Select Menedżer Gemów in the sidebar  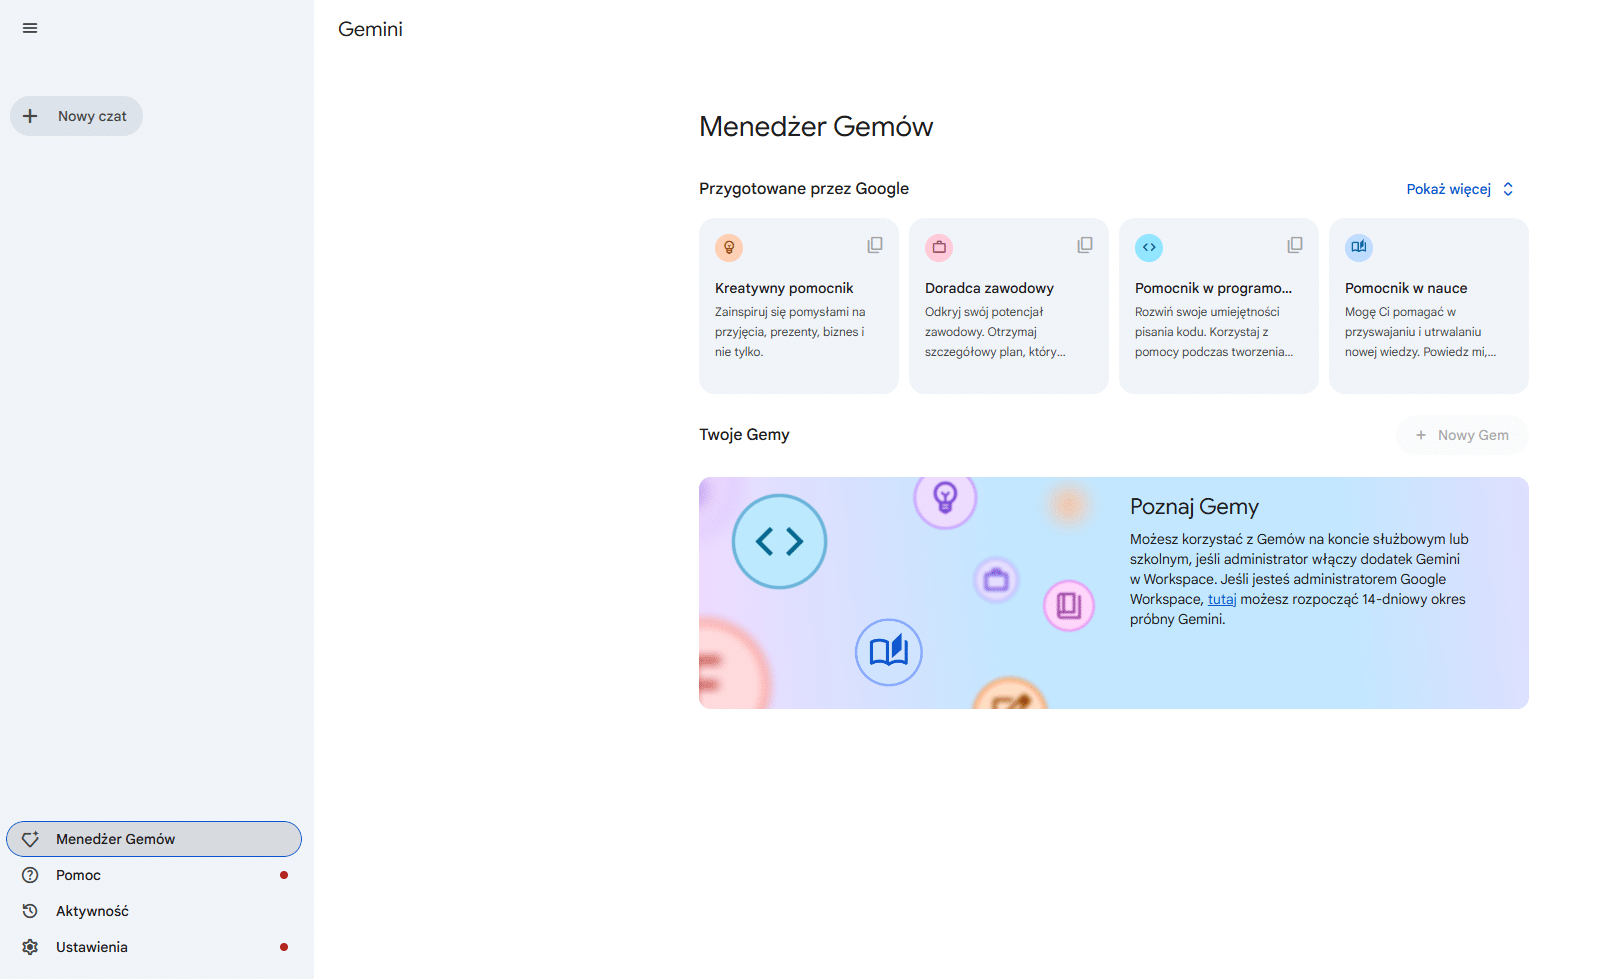[x=154, y=839]
